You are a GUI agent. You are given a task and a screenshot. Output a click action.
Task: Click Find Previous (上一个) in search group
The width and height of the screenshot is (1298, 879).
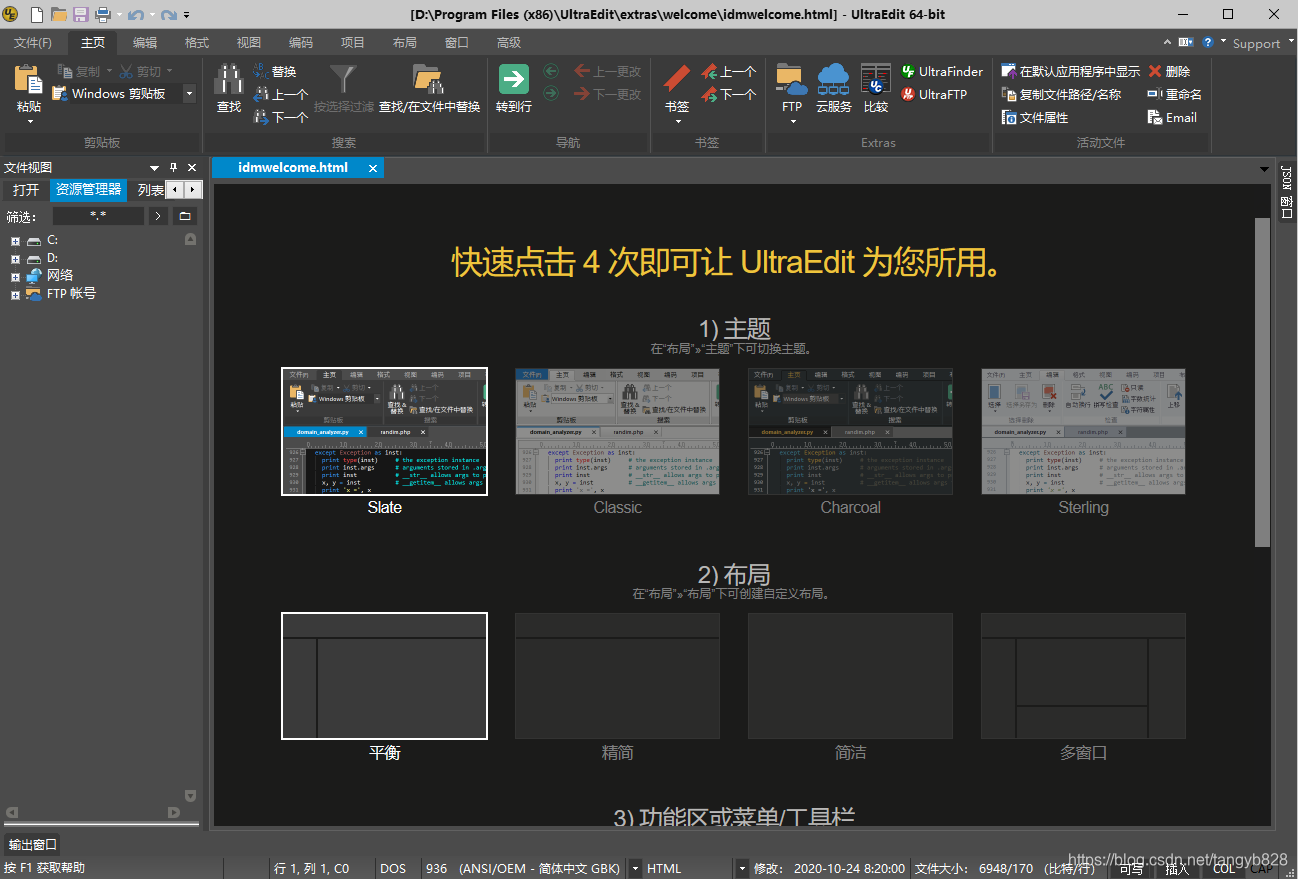click(x=281, y=94)
